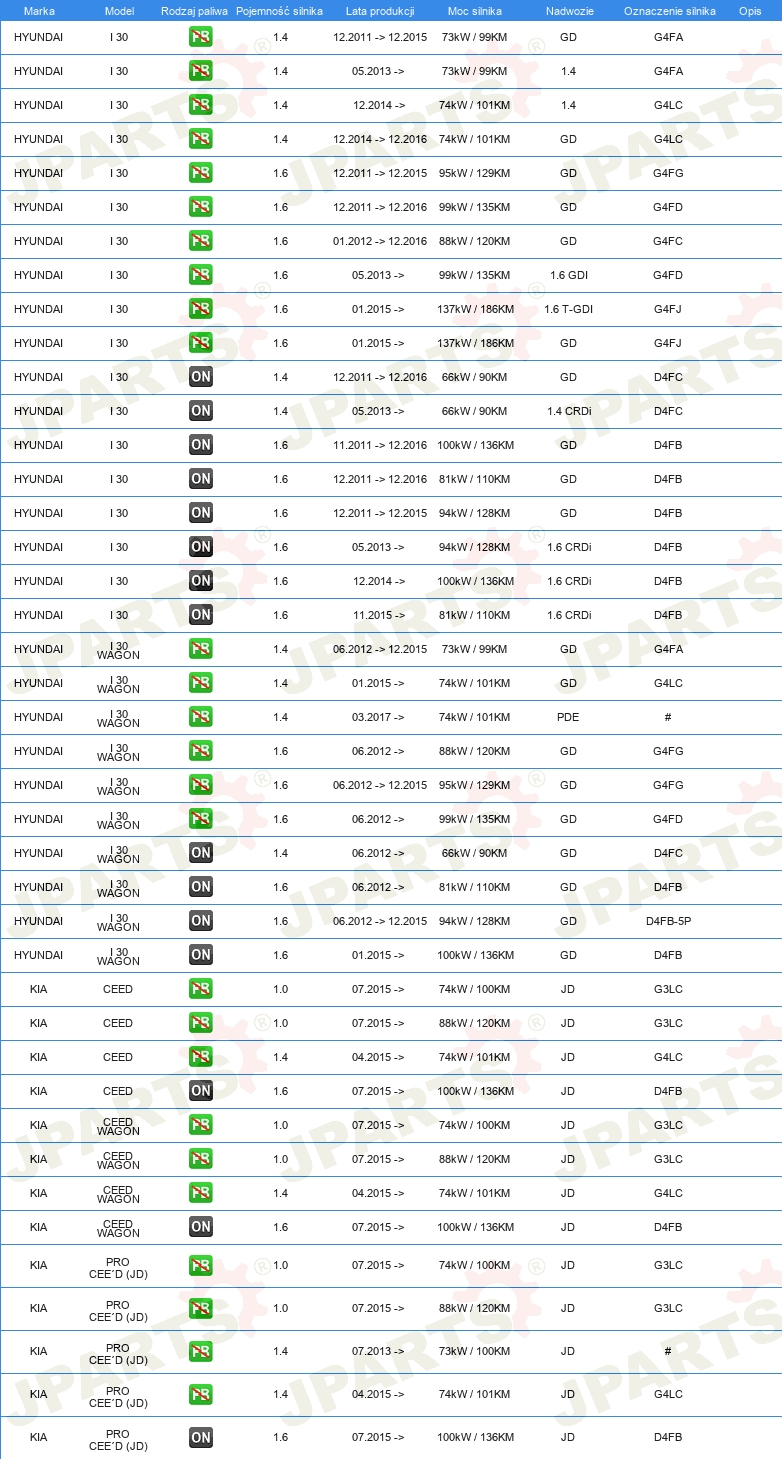
Task: Click PB icon in I30 Wagon G4LC row
Action: coord(201,683)
